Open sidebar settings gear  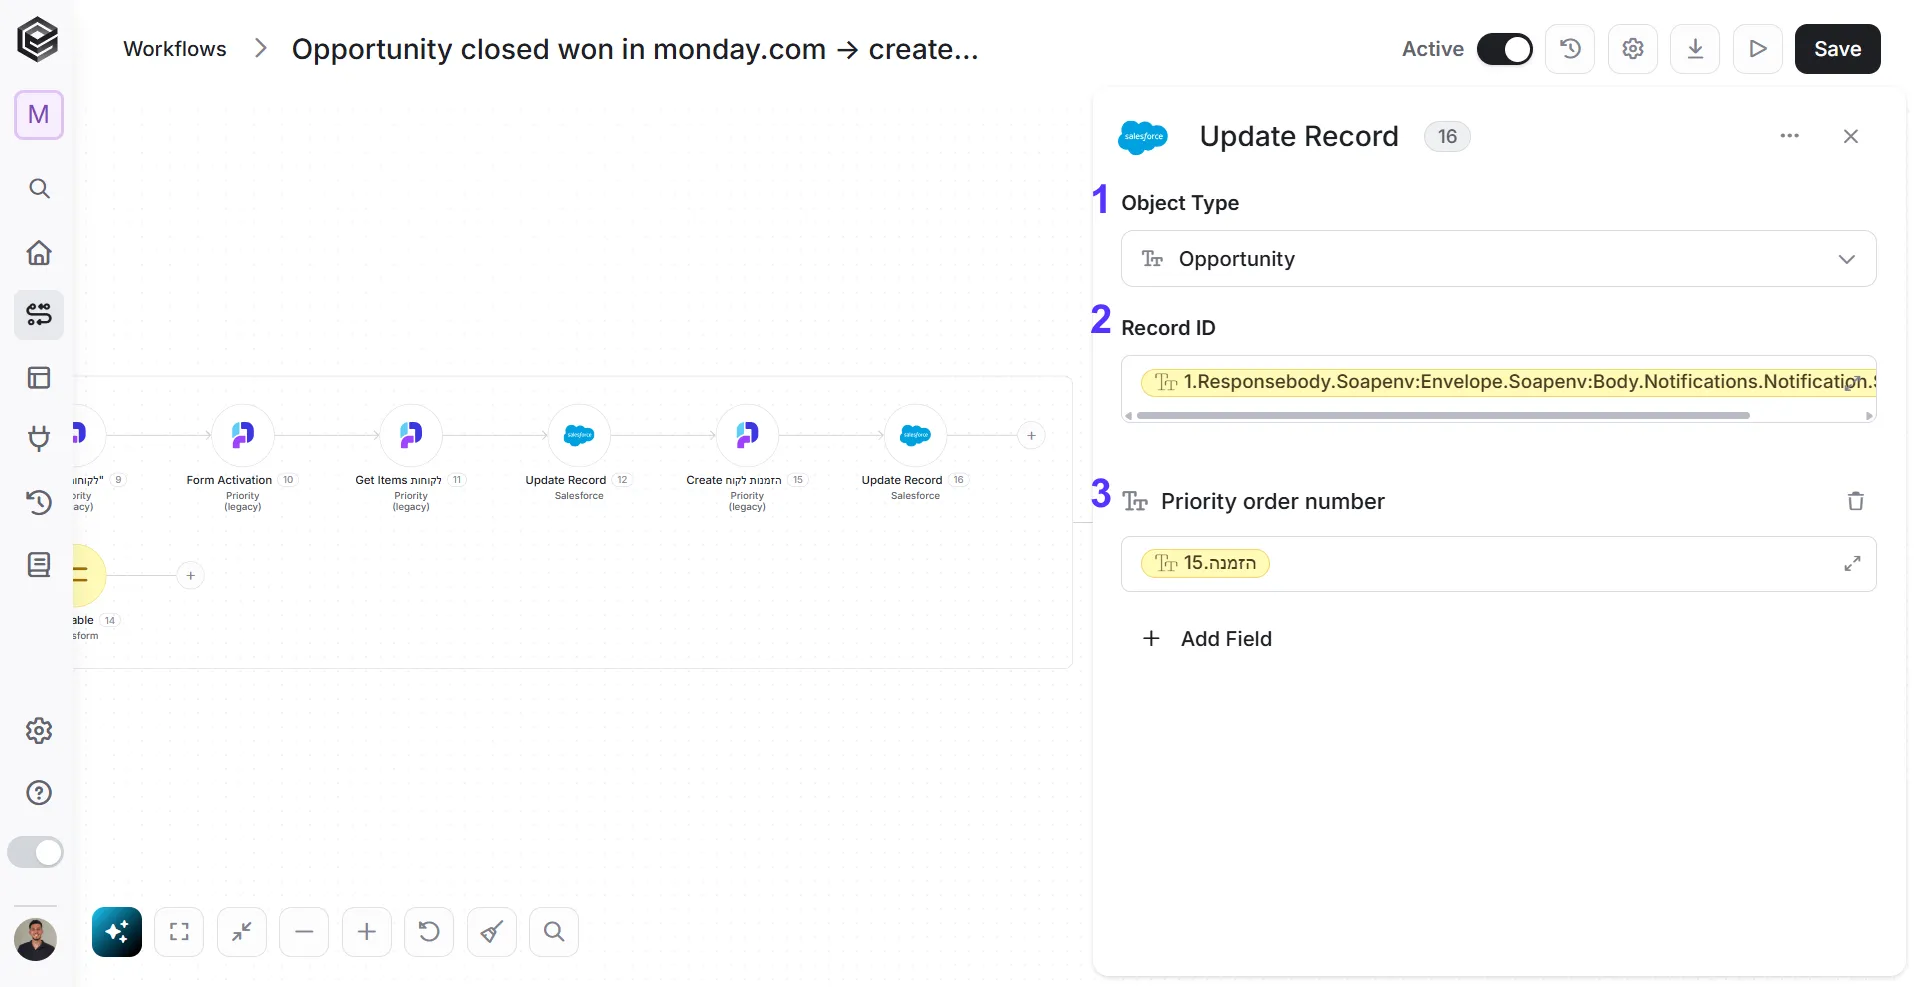point(39,730)
